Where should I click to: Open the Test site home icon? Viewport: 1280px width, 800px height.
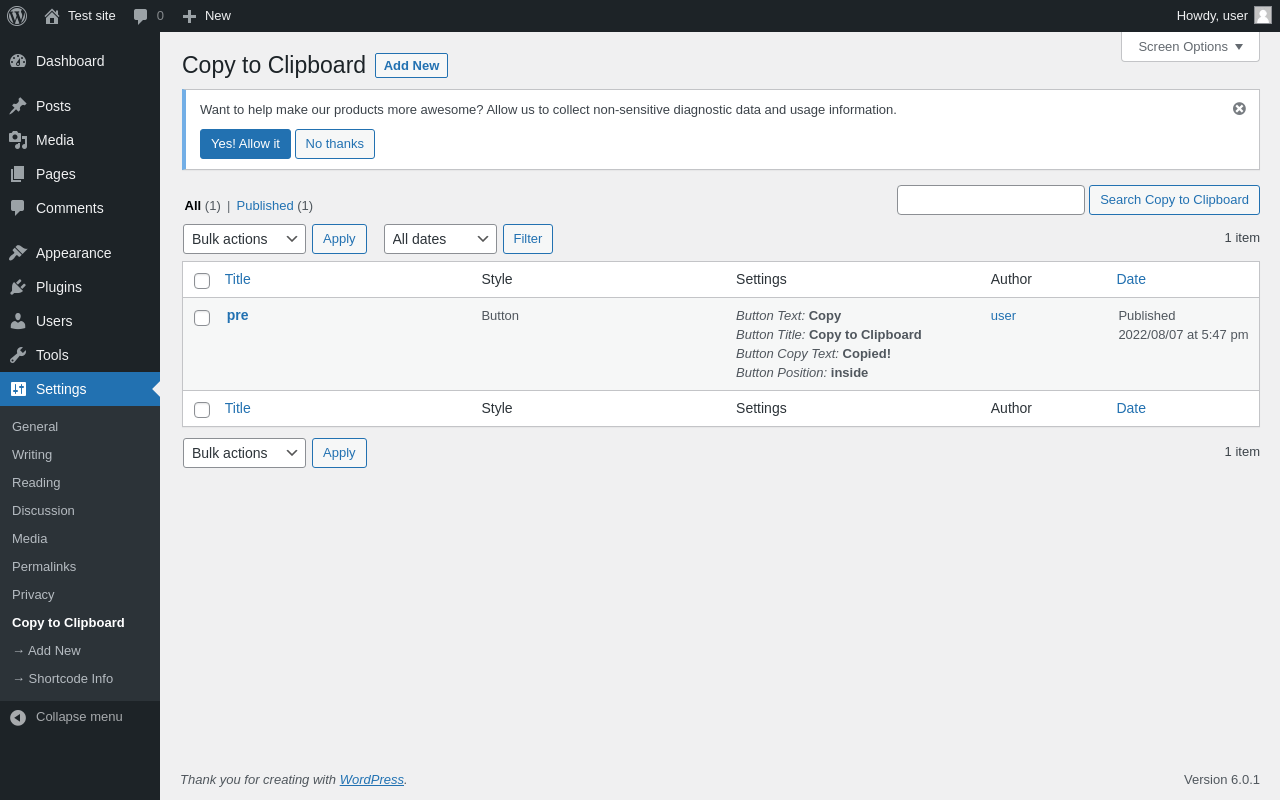52,16
